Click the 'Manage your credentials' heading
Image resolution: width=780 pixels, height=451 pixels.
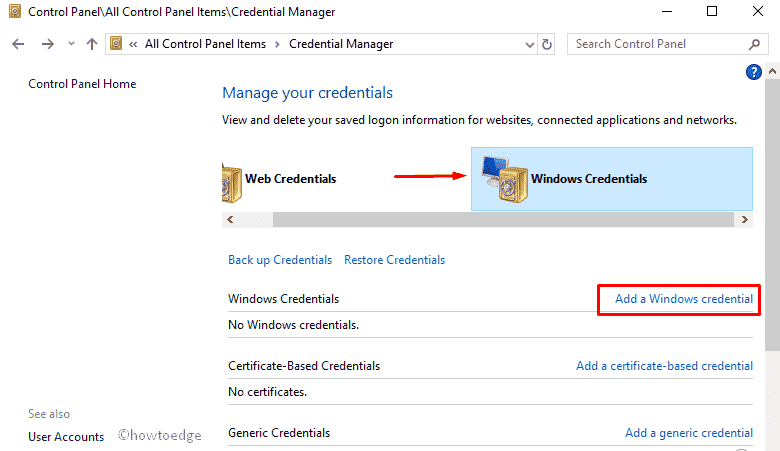(307, 93)
